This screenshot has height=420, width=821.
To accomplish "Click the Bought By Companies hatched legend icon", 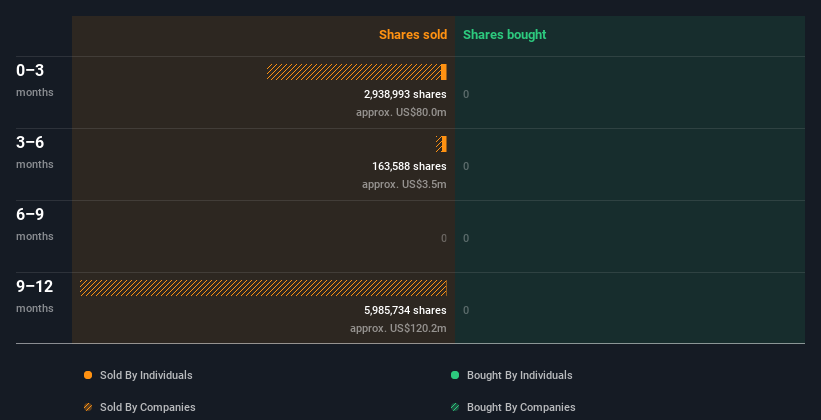I will [x=455, y=407].
